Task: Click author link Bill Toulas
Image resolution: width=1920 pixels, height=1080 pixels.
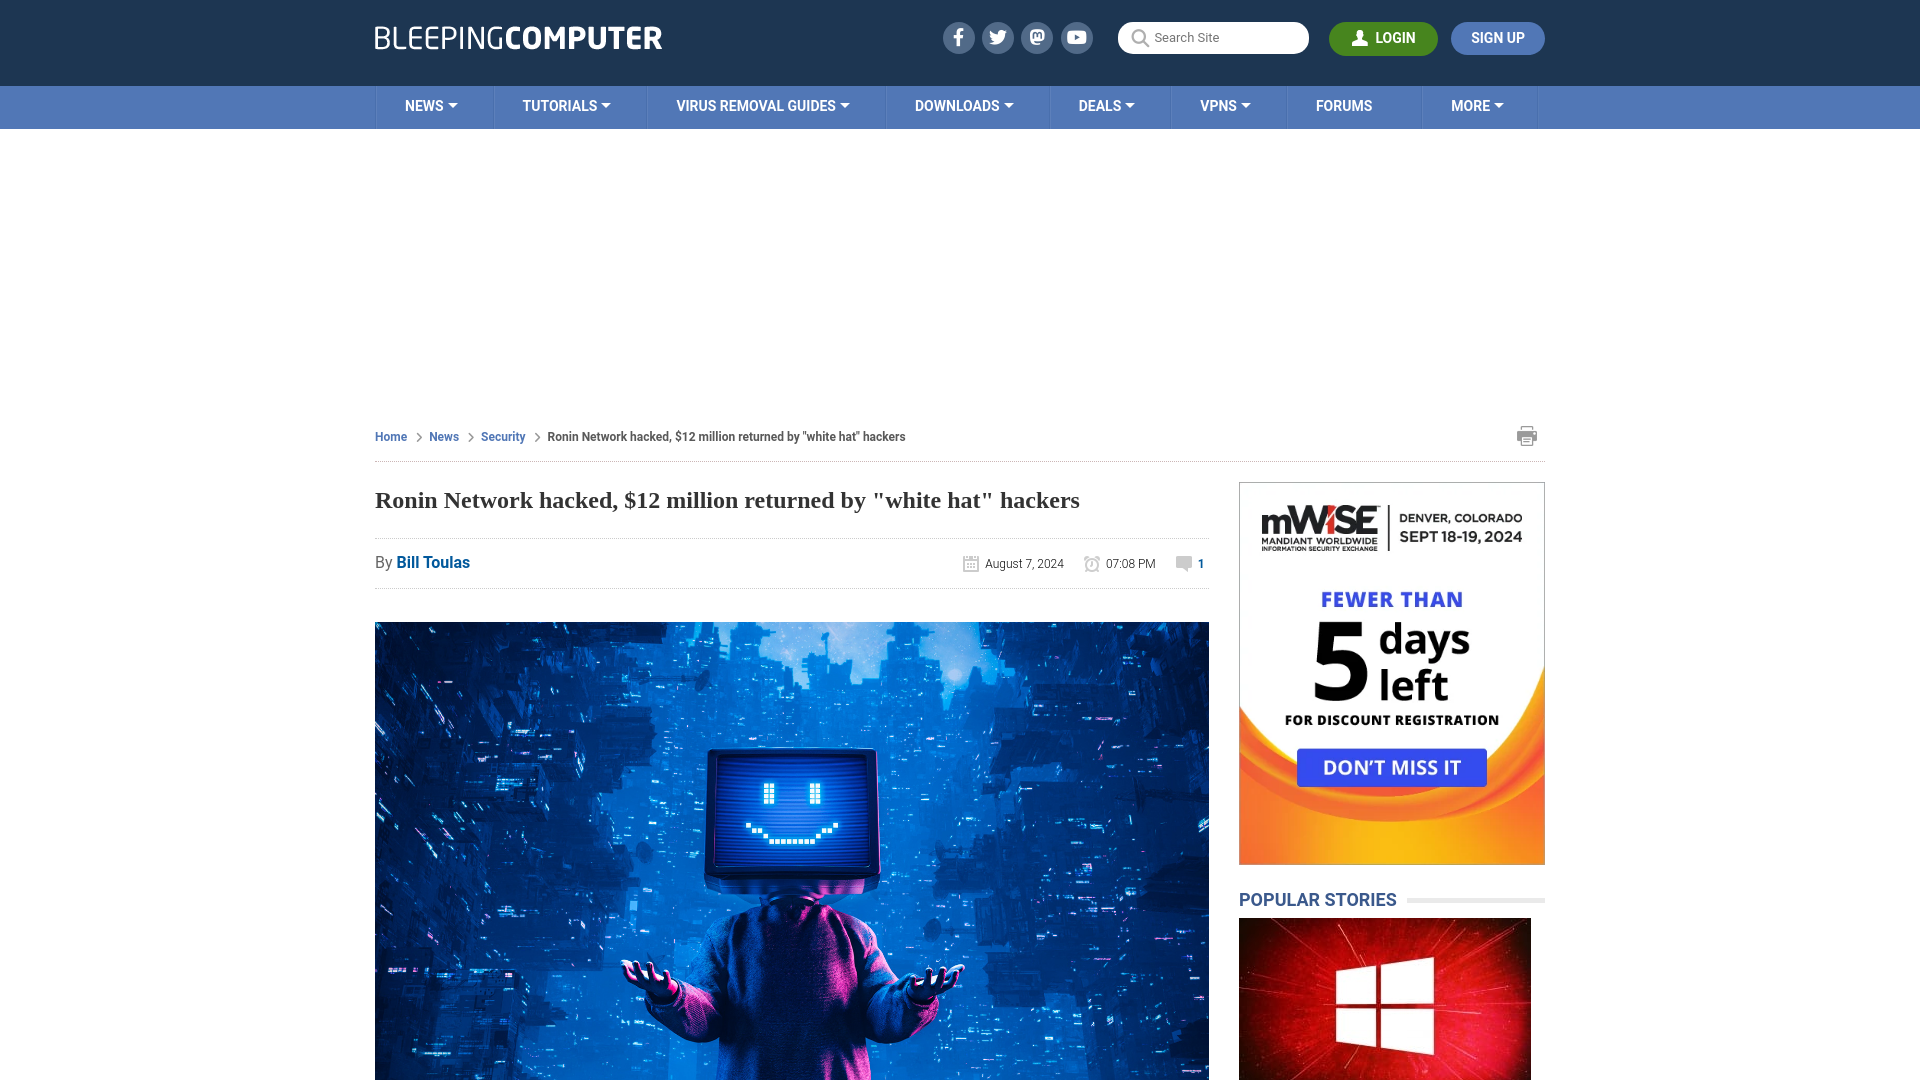Action: coord(433,562)
